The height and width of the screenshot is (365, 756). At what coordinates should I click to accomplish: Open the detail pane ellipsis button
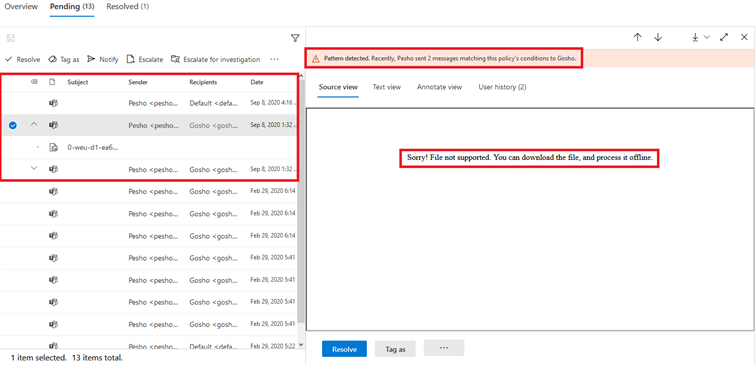[x=444, y=348]
